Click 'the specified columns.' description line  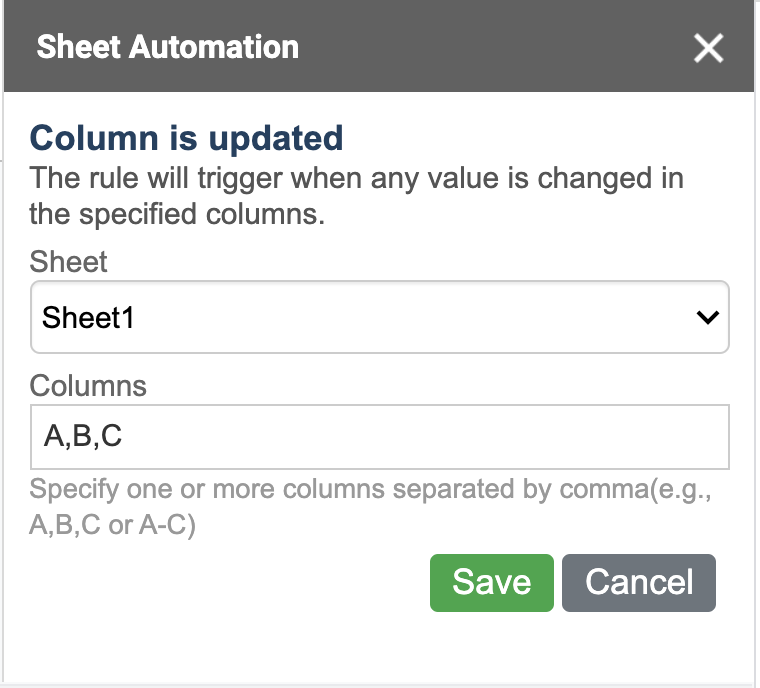click(x=177, y=215)
